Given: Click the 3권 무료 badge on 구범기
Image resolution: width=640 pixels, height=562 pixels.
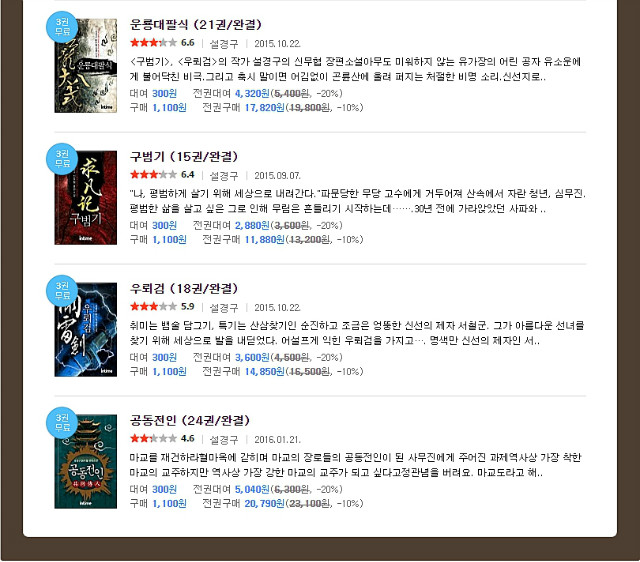Looking at the screenshot, I should pos(62,159).
